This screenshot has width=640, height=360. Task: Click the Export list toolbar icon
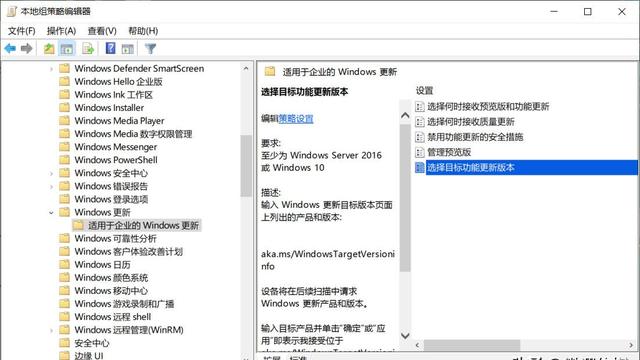(x=88, y=49)
